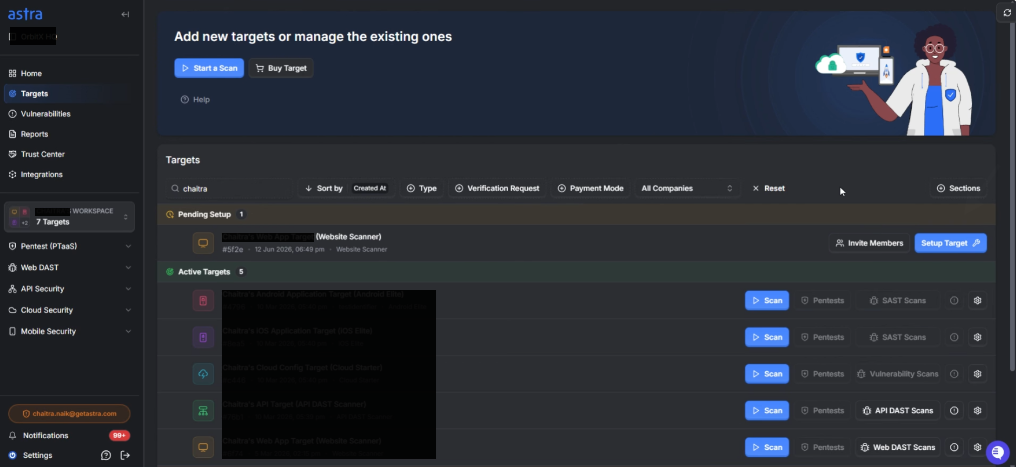Open settings gear for the Cloud Config target
The height and width of the screenshot is (467, 1016).
(x=978, y=374)
